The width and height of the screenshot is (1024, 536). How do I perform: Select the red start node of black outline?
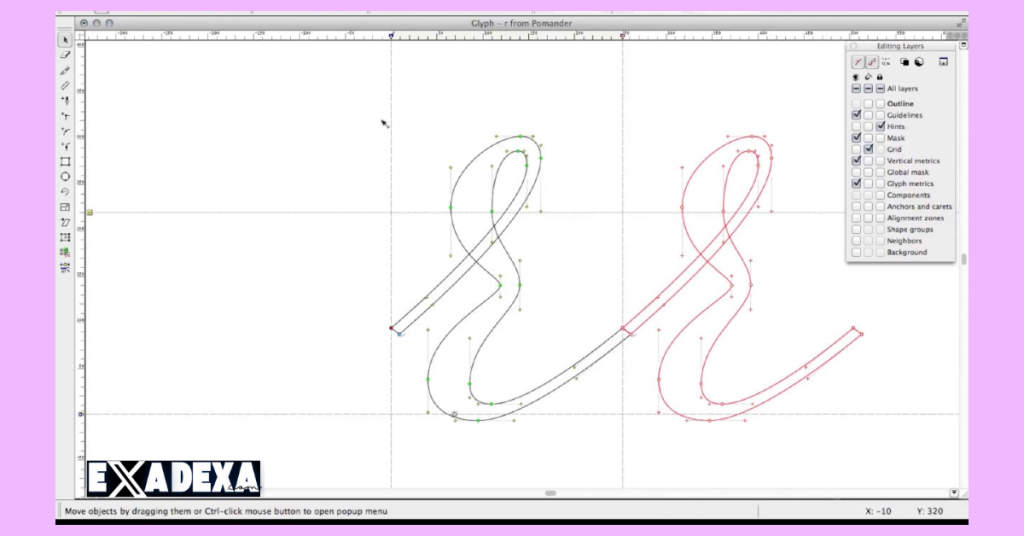tap(391, 328)
